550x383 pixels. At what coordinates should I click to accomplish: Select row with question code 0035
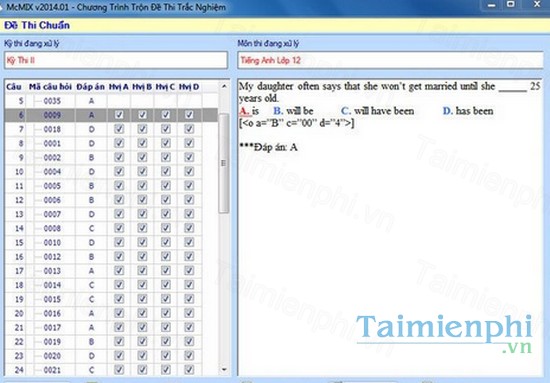coord(112,101)
